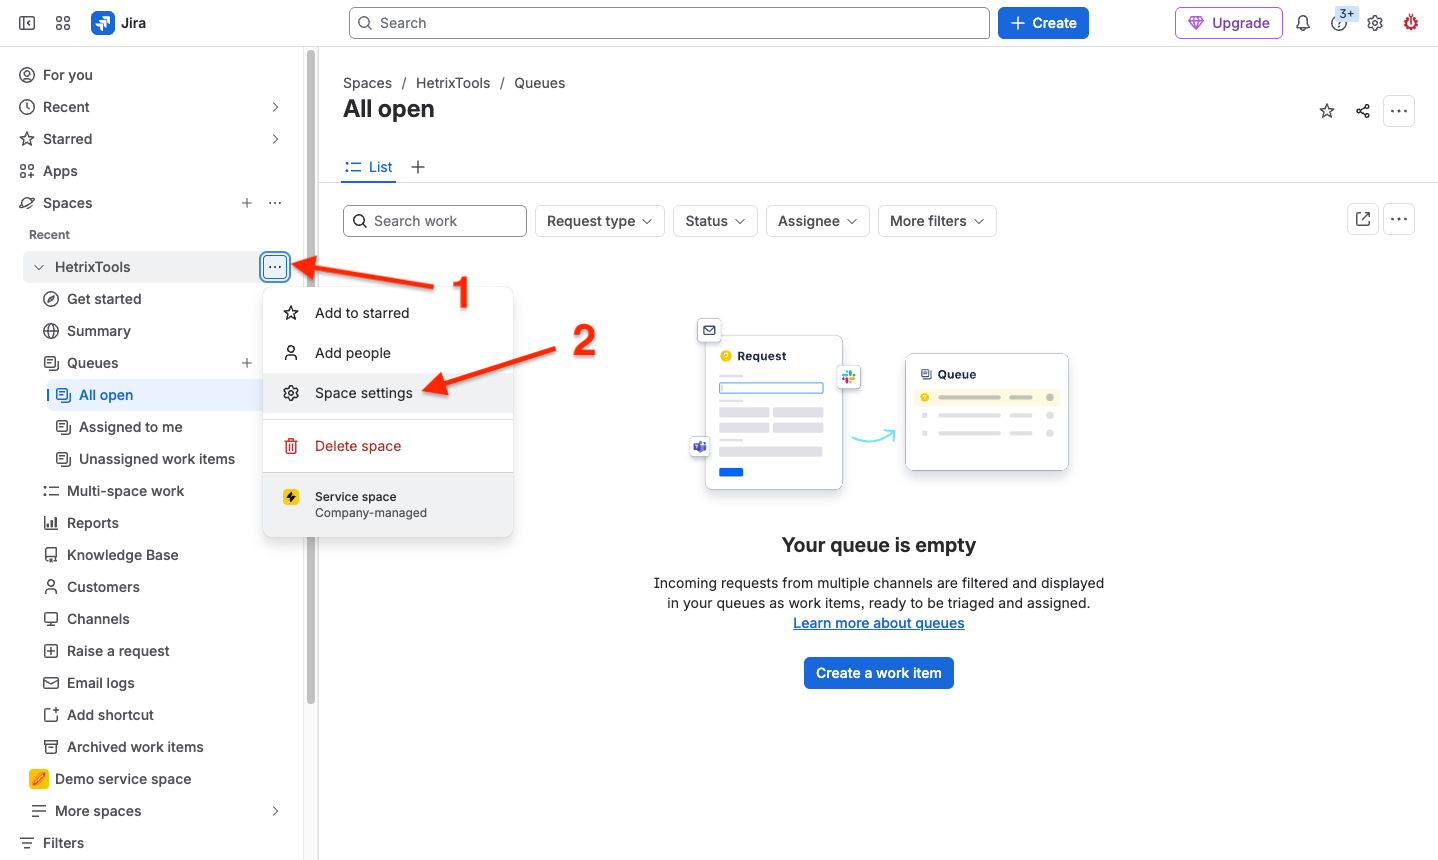Image resolution: width=1438 pixels, height=860 pixels.
Task: Open the more options button beside the filters
Action: 1399,219
